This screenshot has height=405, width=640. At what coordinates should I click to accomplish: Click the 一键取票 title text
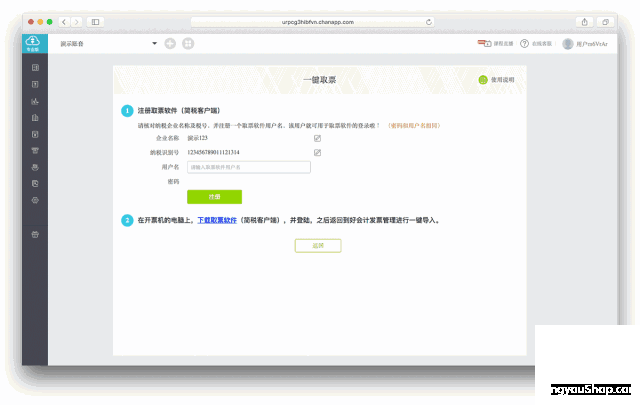320,80
